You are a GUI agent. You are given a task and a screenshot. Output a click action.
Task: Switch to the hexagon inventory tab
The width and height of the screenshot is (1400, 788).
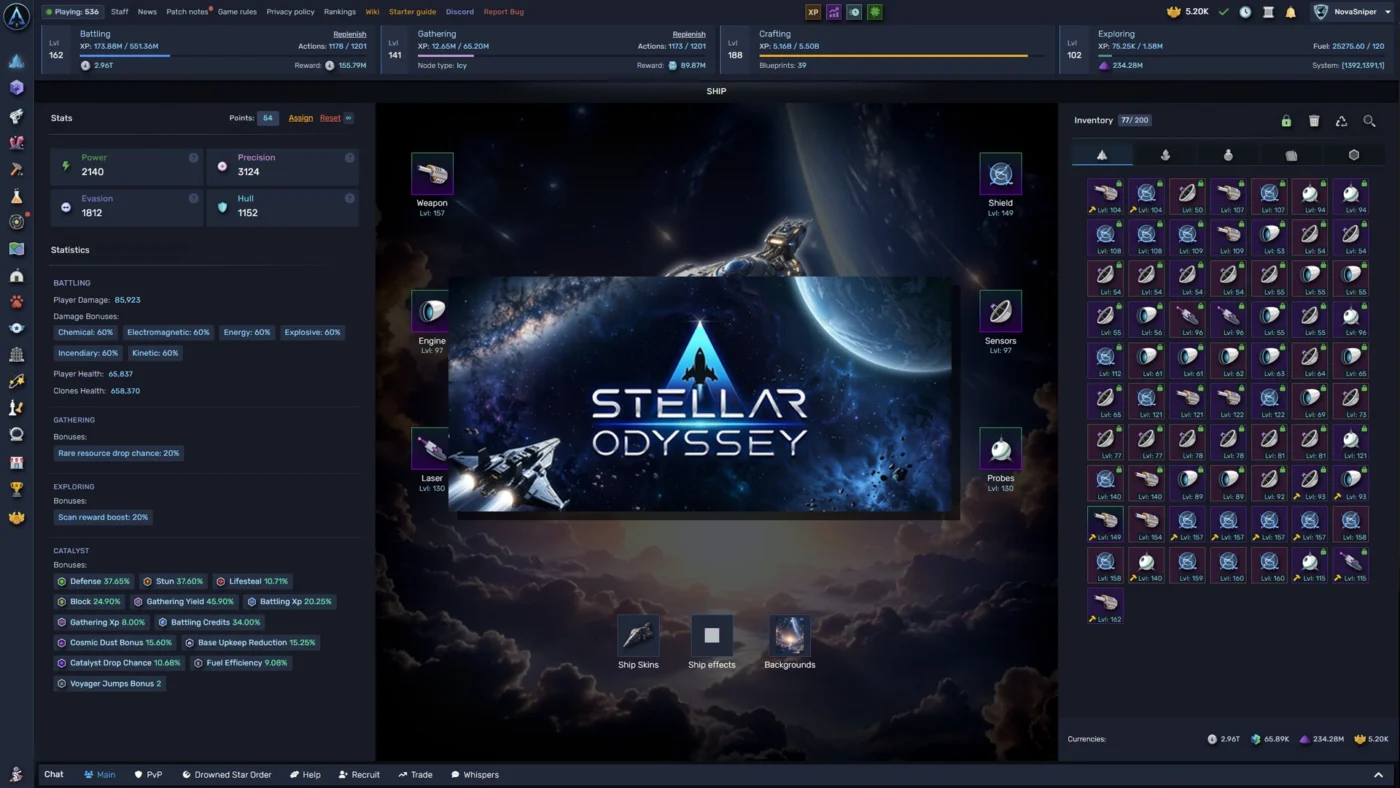(x=1354, y=155)
